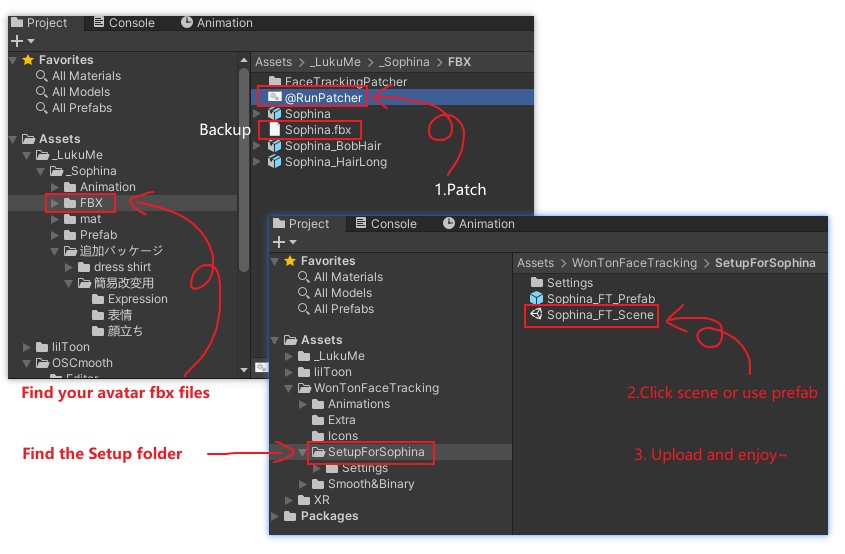Expand the Smooth&Binary folder

pyautogui.click(x=302, y=484)
